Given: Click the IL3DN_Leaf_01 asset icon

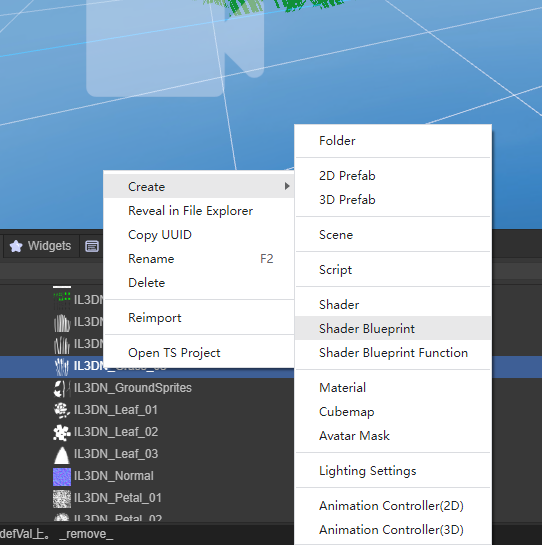Looking at the screenshot, I should (62, 410).
